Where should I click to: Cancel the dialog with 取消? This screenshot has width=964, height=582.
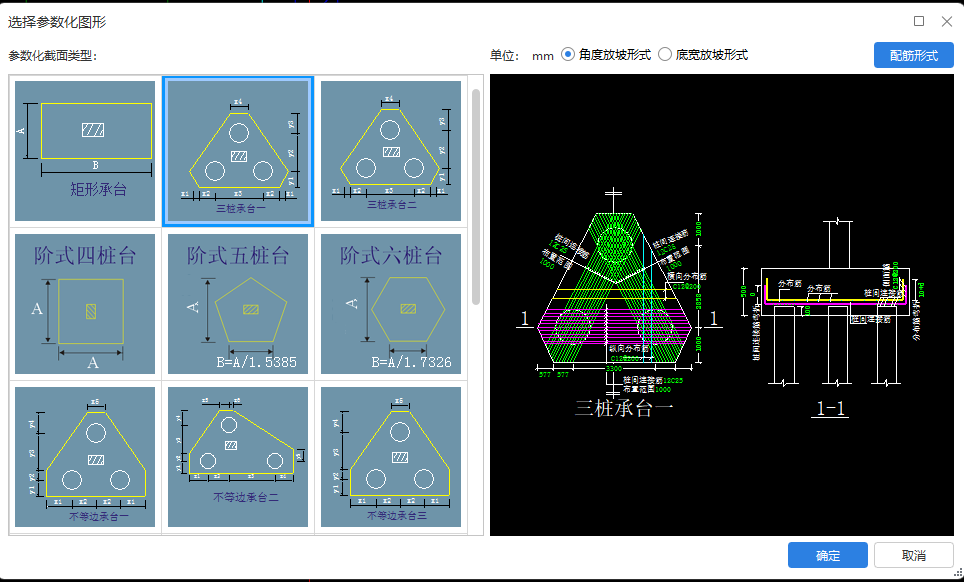(914, 555)
